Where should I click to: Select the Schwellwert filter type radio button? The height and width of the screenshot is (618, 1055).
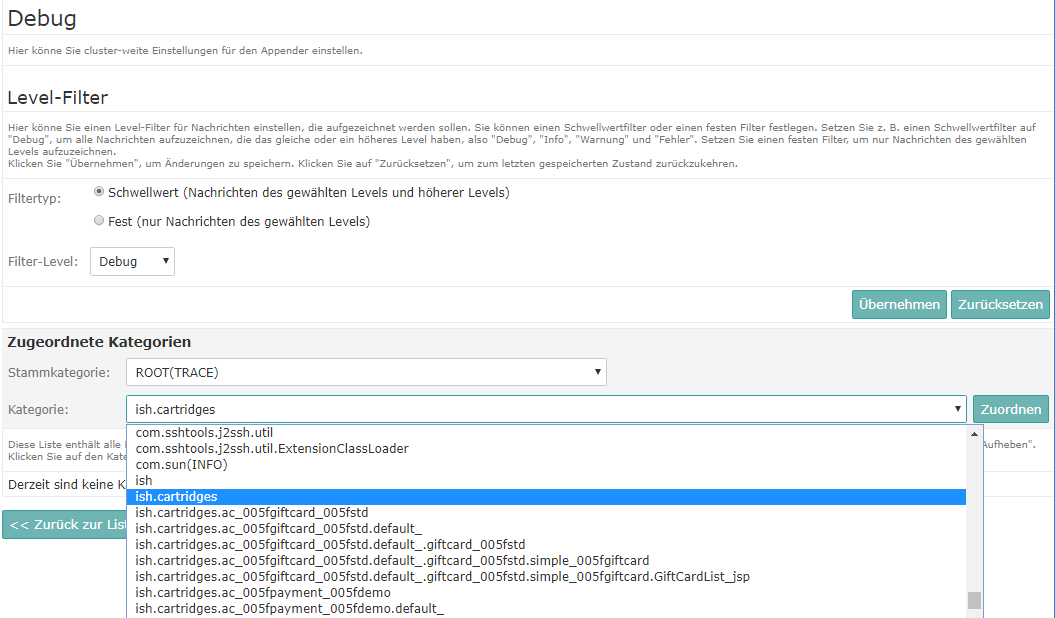click(x=99, y=191)
